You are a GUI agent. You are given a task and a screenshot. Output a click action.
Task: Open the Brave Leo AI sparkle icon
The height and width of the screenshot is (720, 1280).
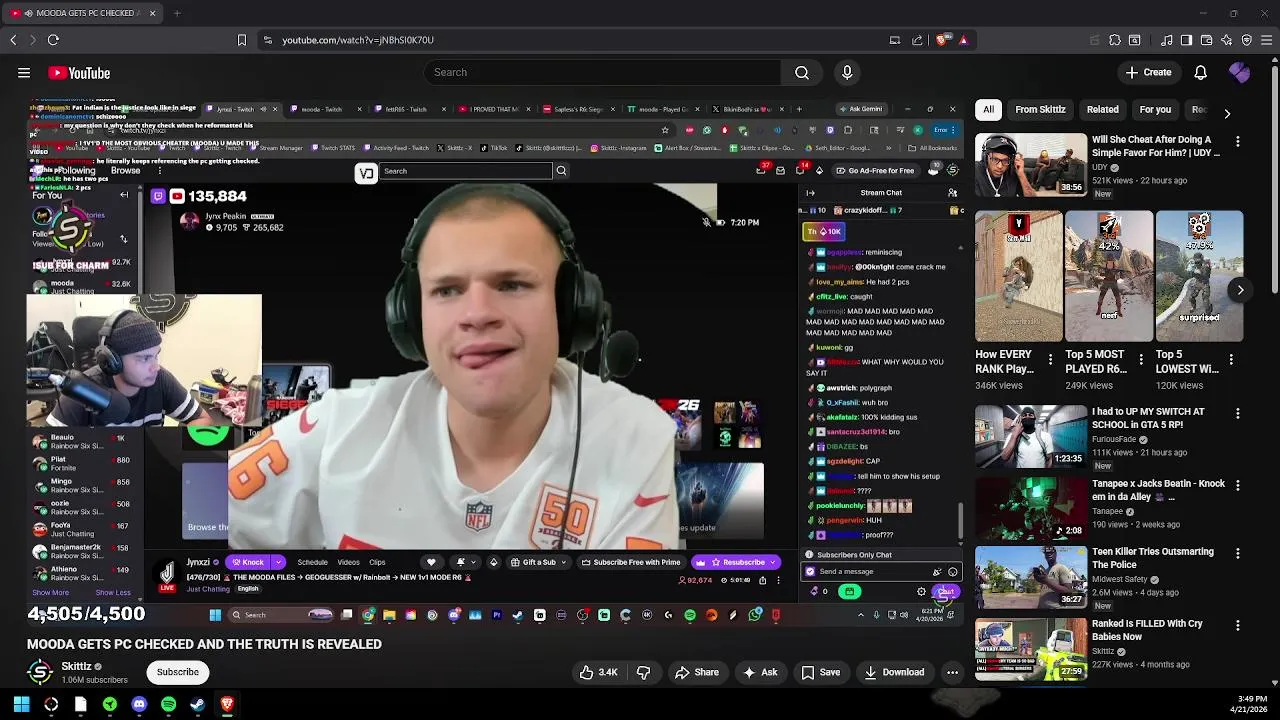(1226, 40)
